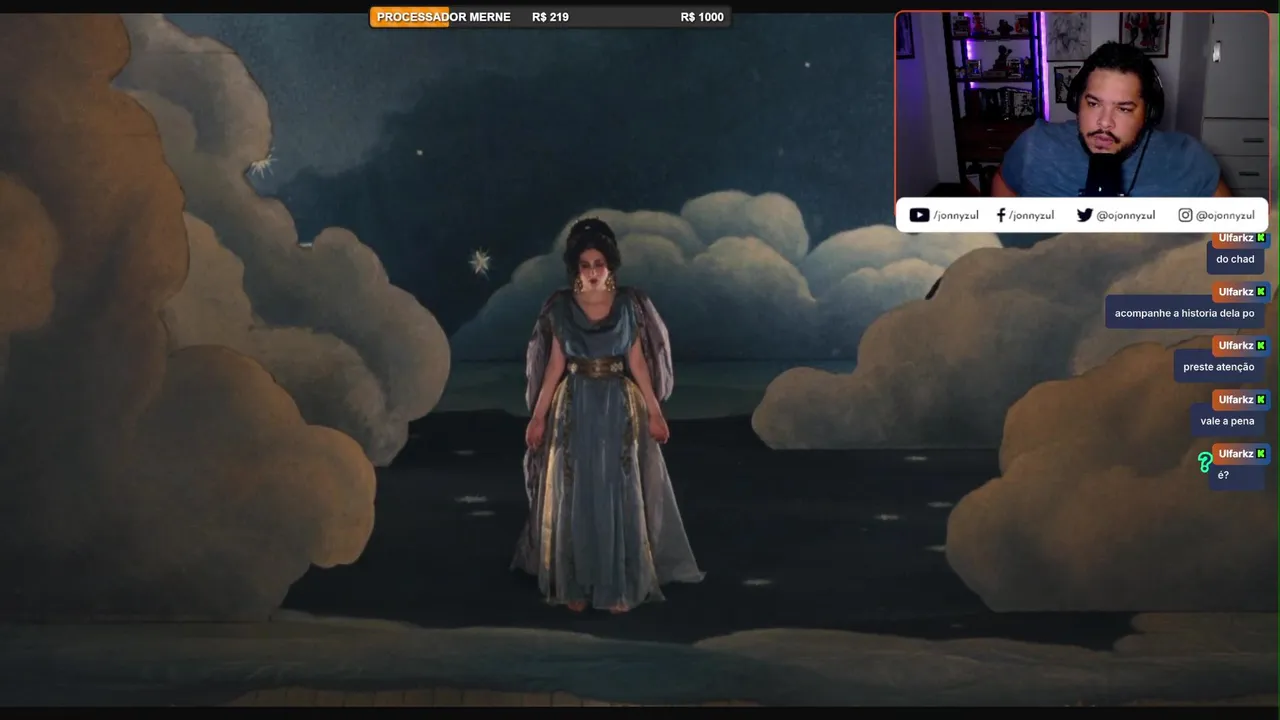Click the donation goal progress bar
Screen dimensions: 1280x720
[550, 17]
